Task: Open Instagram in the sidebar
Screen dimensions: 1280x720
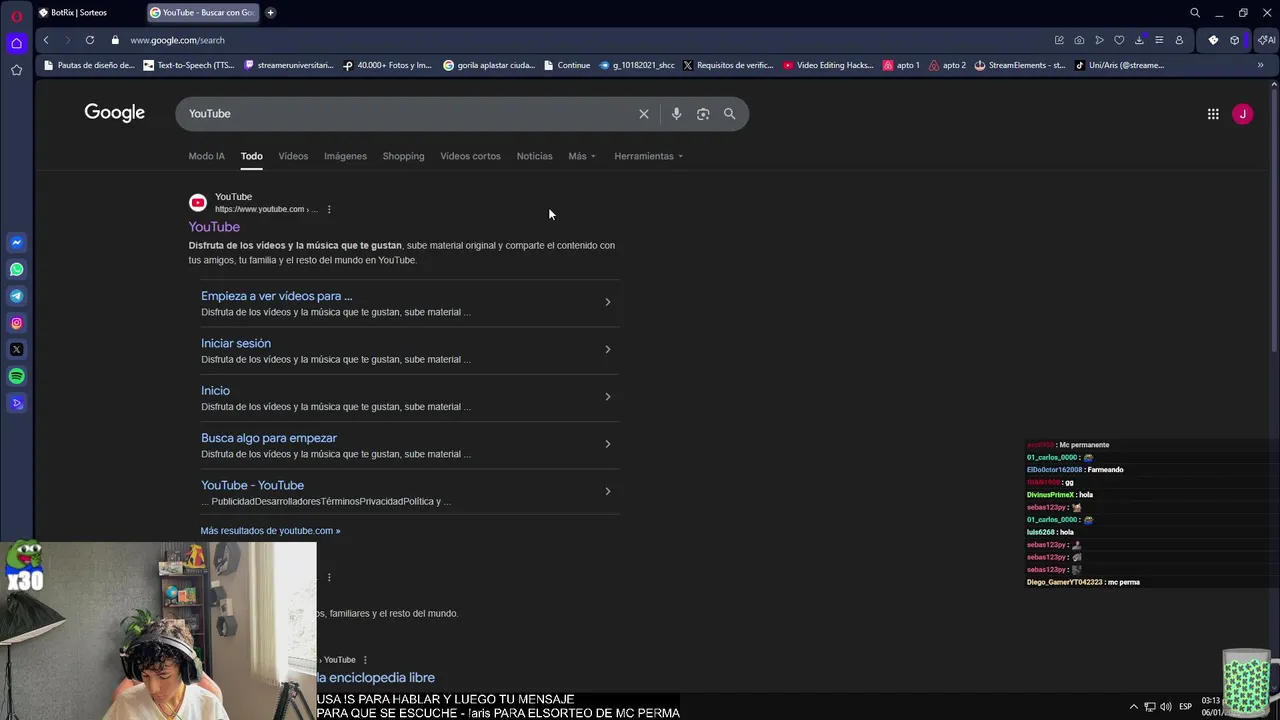Action: (x=16, y=323)
